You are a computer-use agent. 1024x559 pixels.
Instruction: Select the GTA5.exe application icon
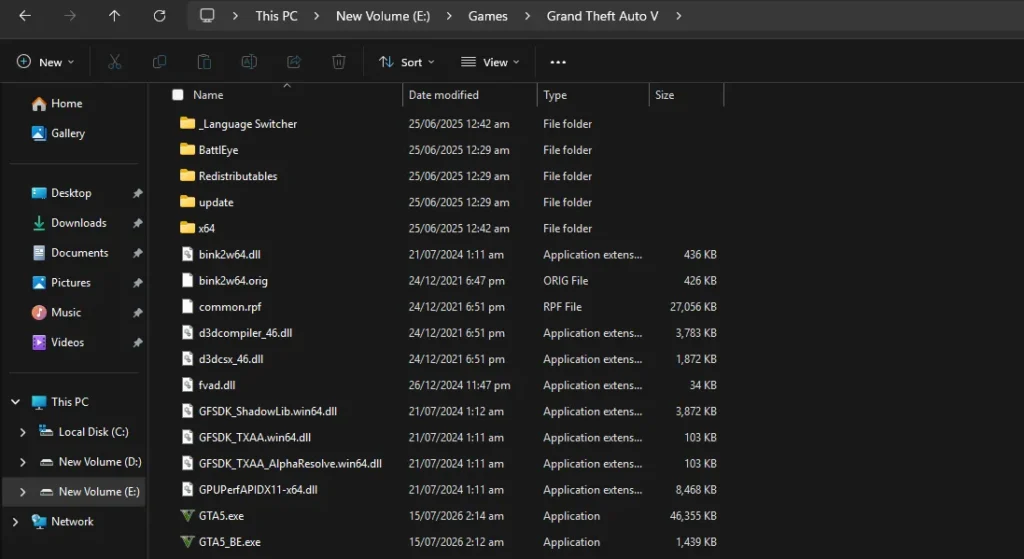187,516
